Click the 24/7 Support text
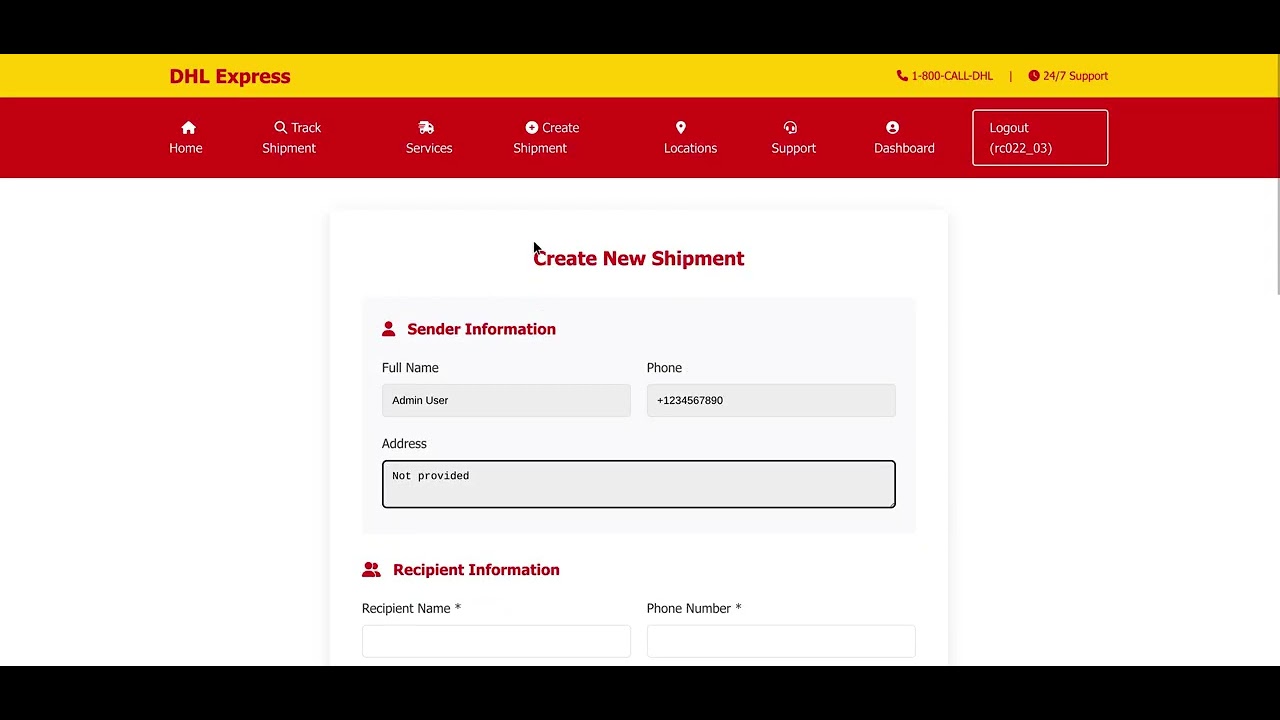Screen dimensions: 1280x720 click(1075, 76)
